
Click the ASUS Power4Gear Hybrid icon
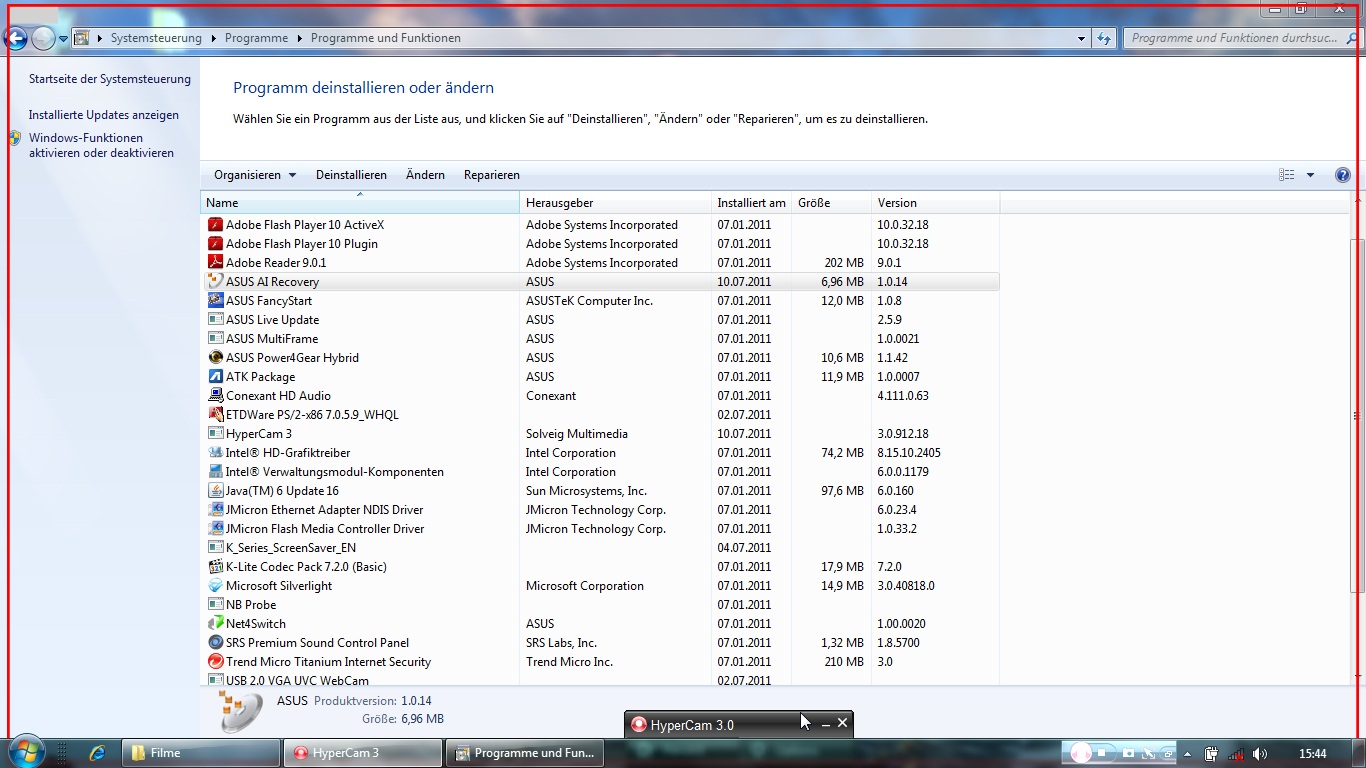click(x=215, y=358)
